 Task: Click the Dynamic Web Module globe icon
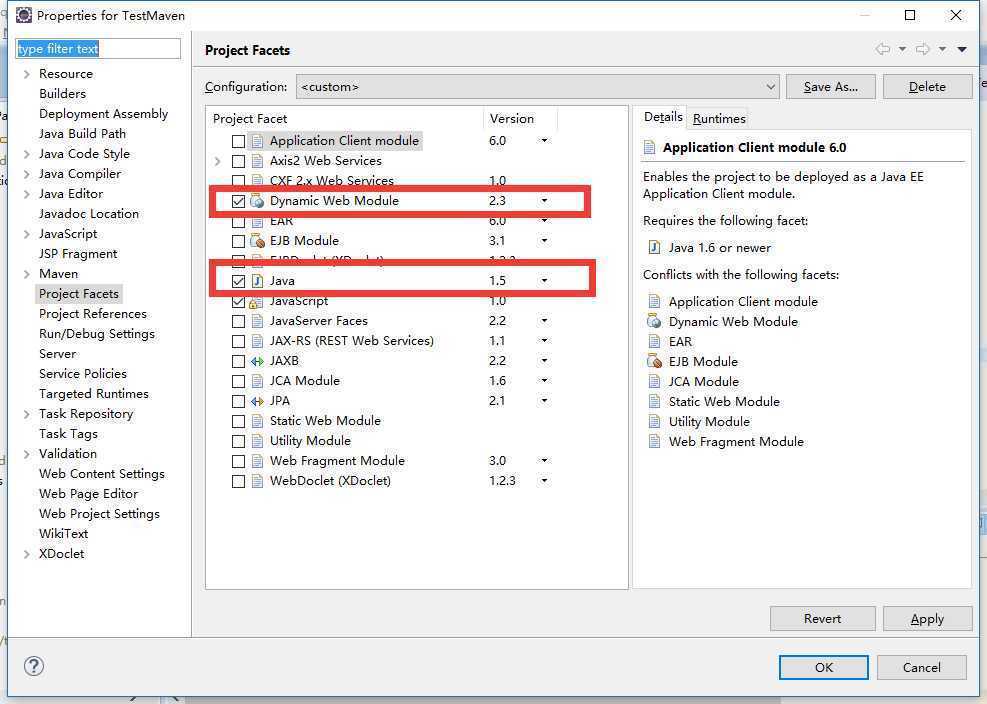(257, 201)
